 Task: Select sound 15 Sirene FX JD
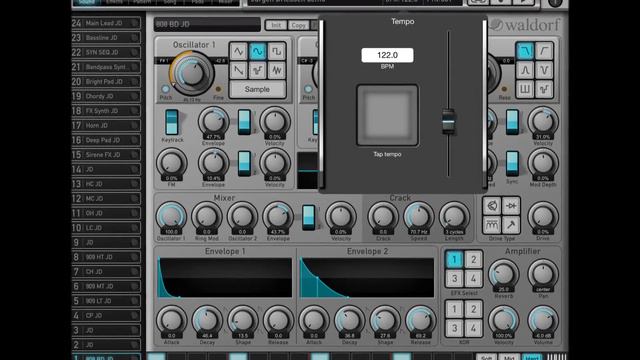[106, 155]
